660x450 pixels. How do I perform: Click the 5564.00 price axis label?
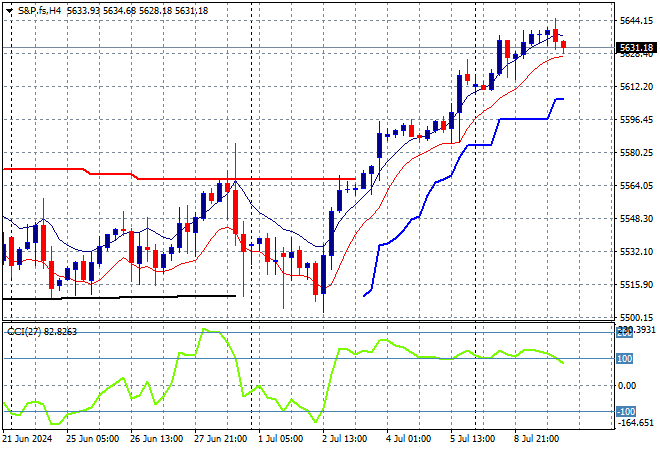[x=636, y=186]
